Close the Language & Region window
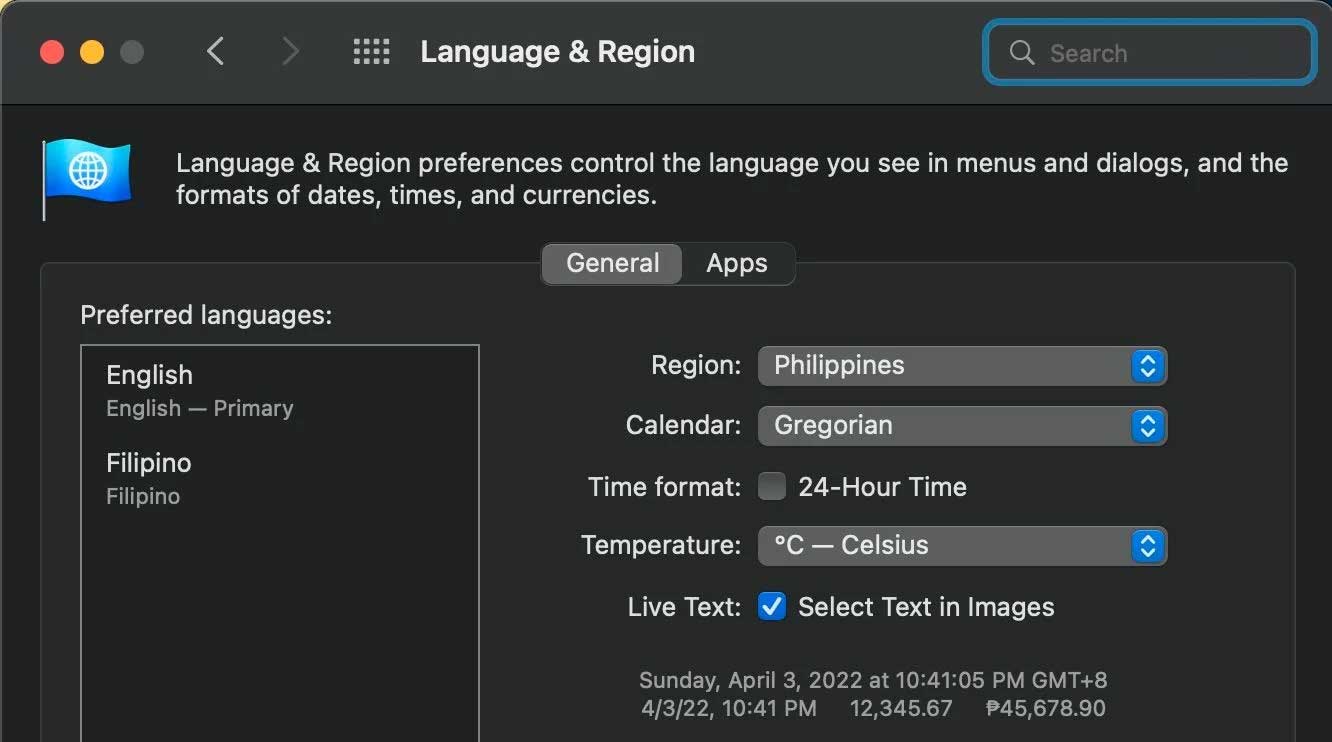Screen dimensions: 1332x742 pyautogui.click(x=52, y=52)
